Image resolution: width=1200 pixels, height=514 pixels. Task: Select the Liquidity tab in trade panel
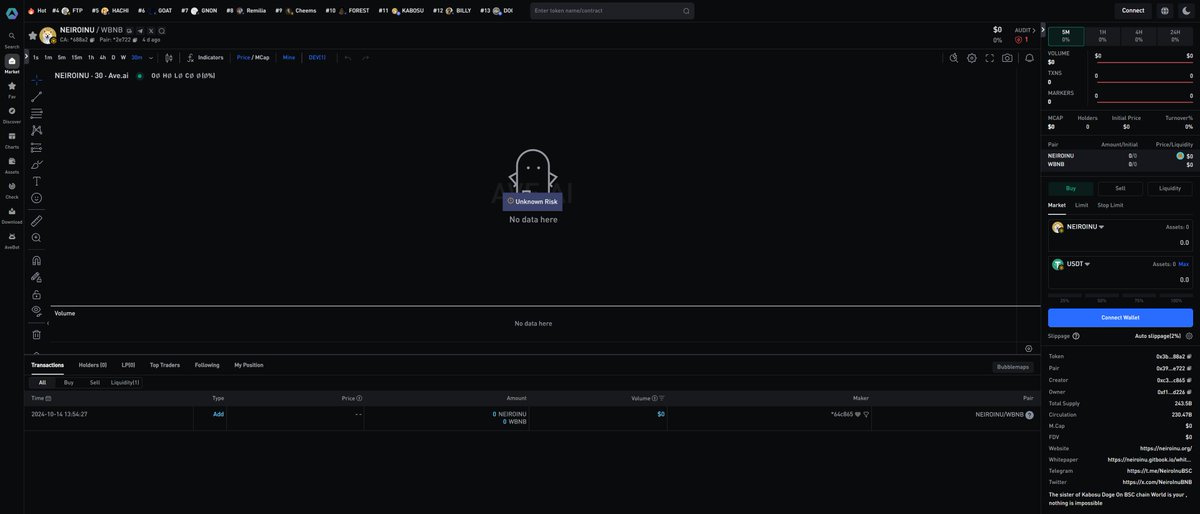1170,188
